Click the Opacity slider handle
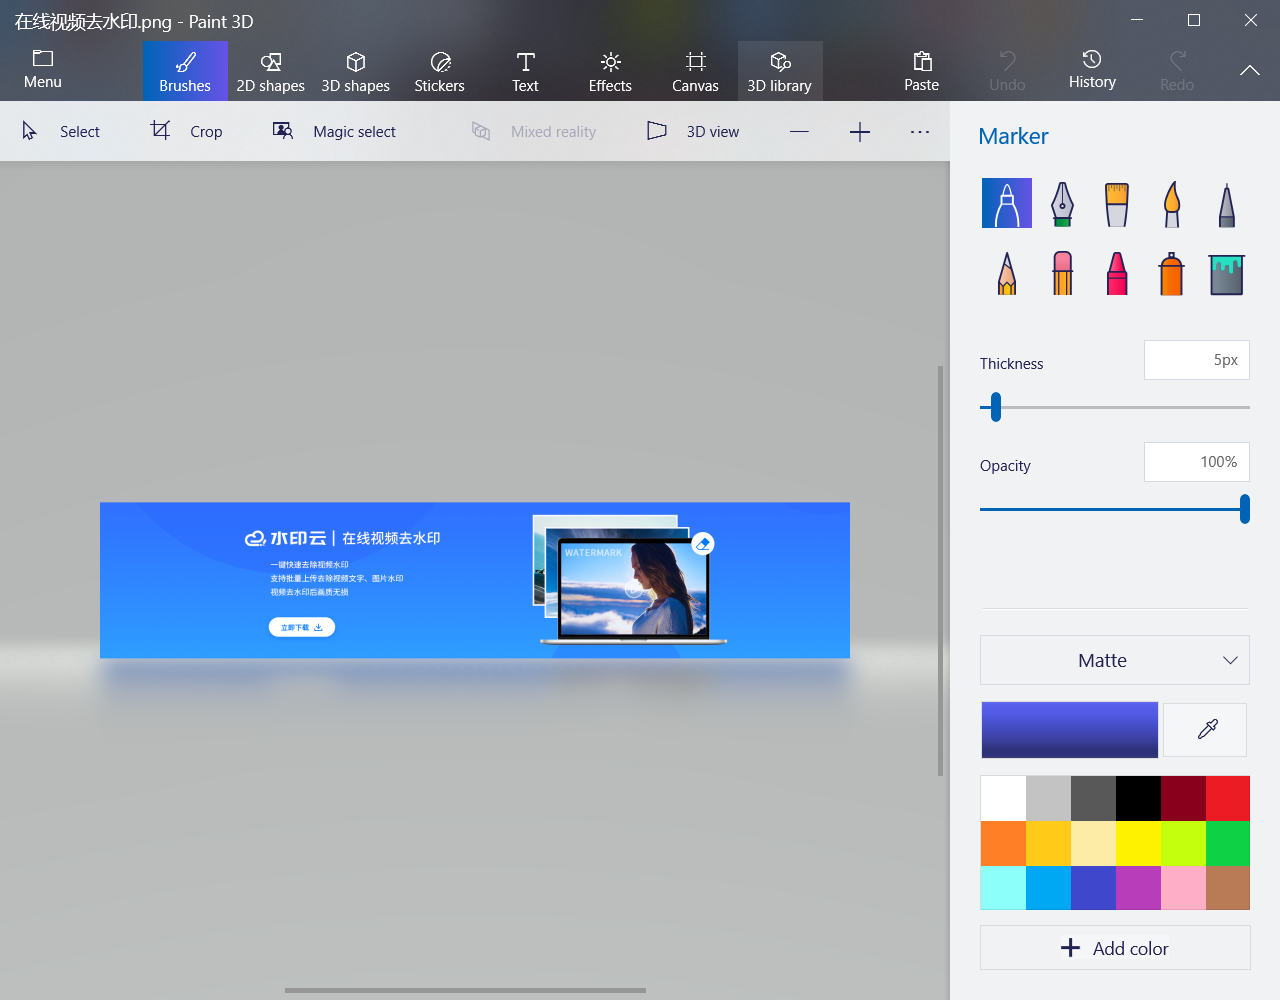Screen dimensions: 1280x1000 1244,509
